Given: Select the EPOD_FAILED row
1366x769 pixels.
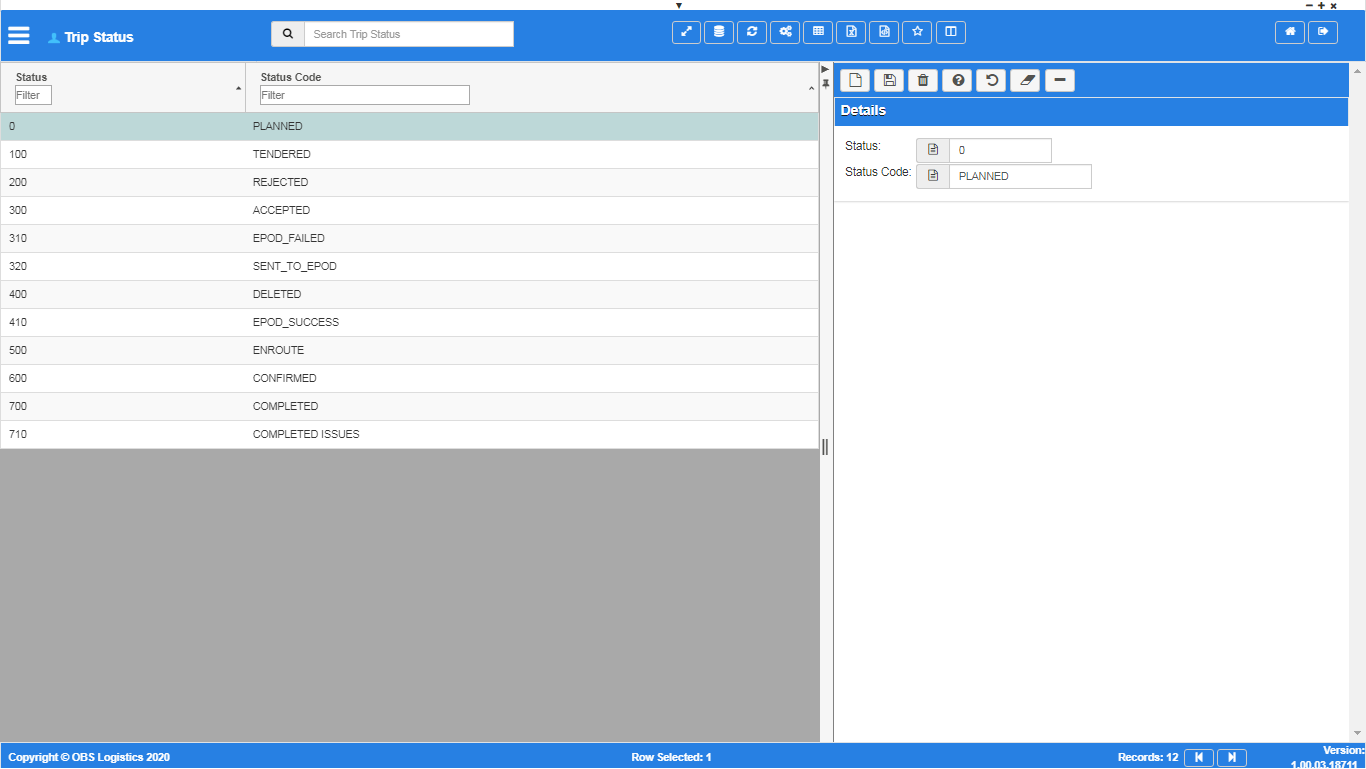Looking at the screenshot, I should point(409,238).
